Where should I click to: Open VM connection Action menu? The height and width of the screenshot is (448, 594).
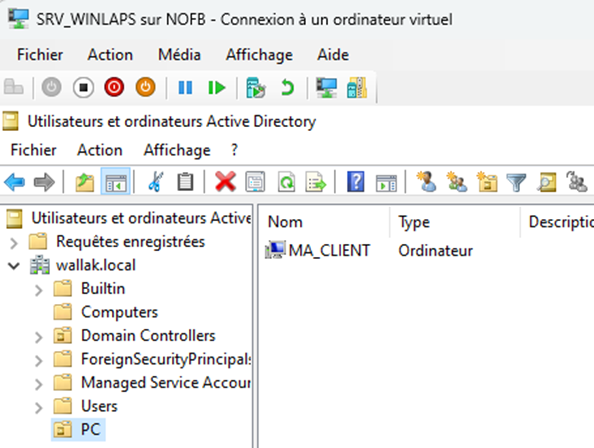110,55
